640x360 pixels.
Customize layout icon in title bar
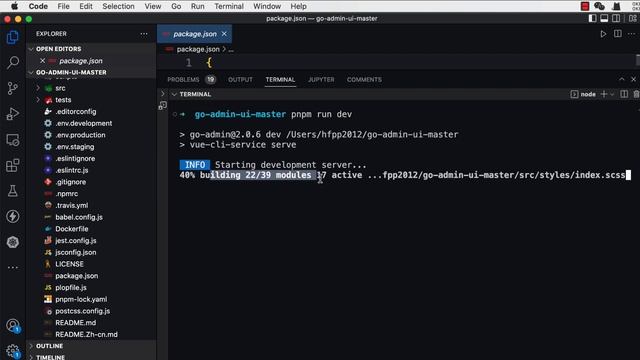633,18
